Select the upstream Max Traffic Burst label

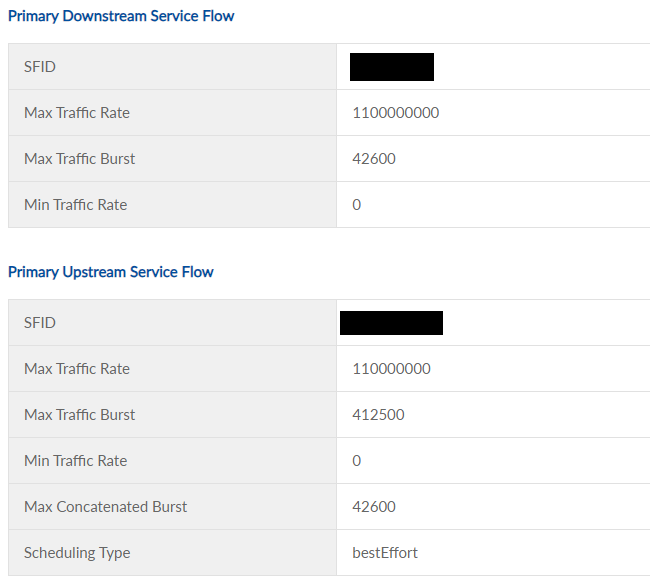(x=80, y=415)
